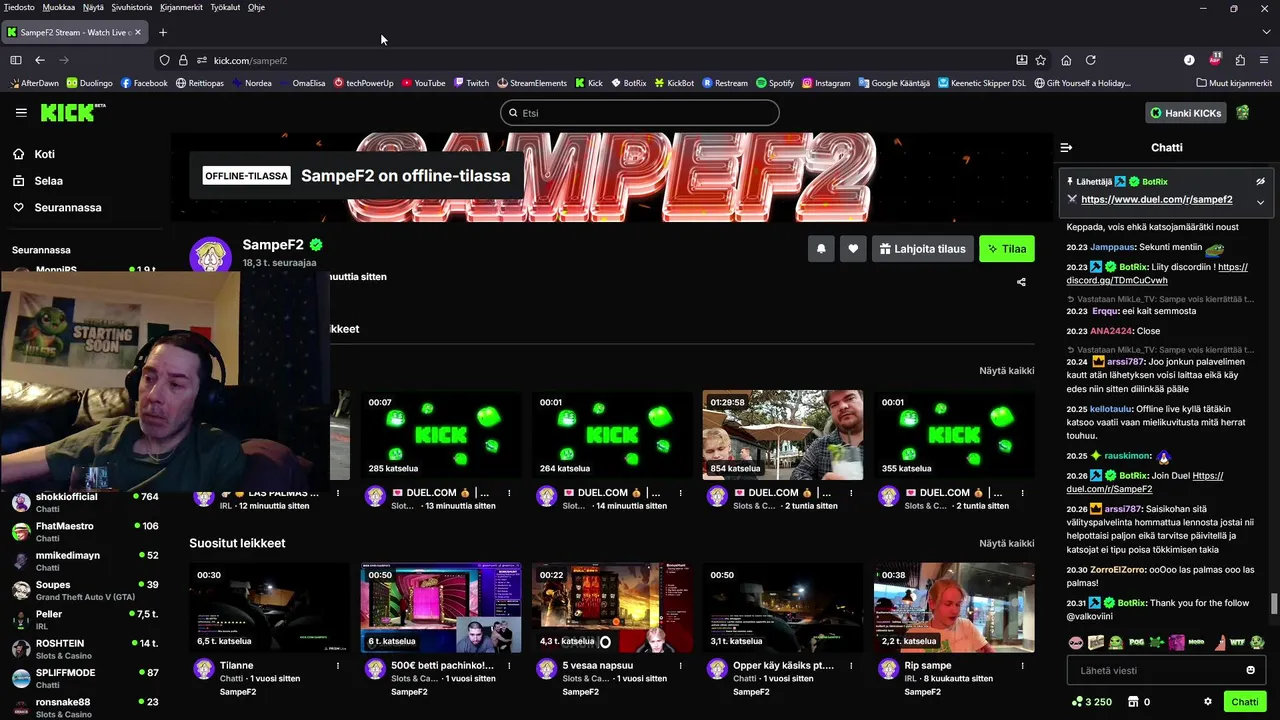This screenshot has width=1280, height=720.
Task: Open ROSHTEIN channel in sidebar
Action: pyautogui.click(x=85, y=649)
